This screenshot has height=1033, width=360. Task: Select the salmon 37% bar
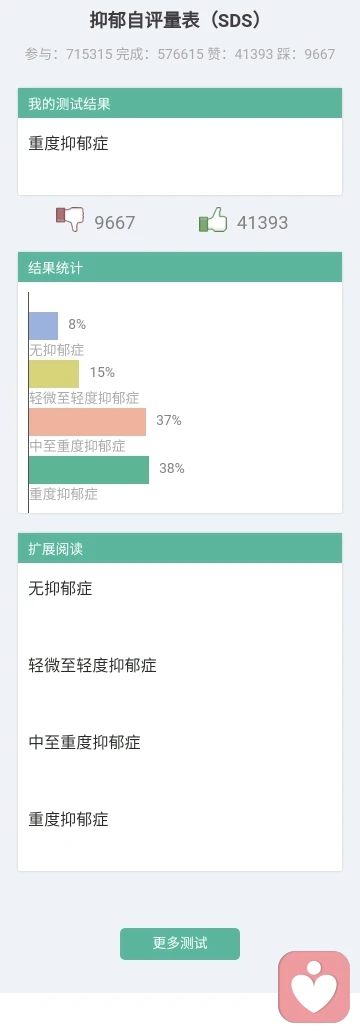tap(88, 422)
